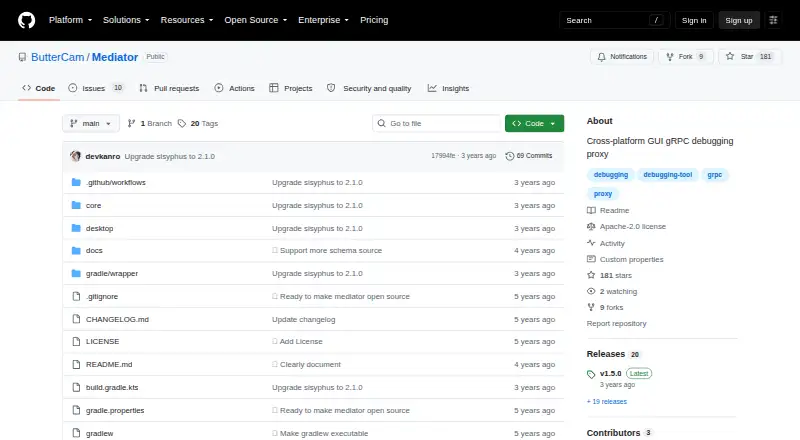Image resolution: width=800 pixels, height=440 pixels.
Task: Open the menu icon next to Sign up
Action: click(773, 20)
